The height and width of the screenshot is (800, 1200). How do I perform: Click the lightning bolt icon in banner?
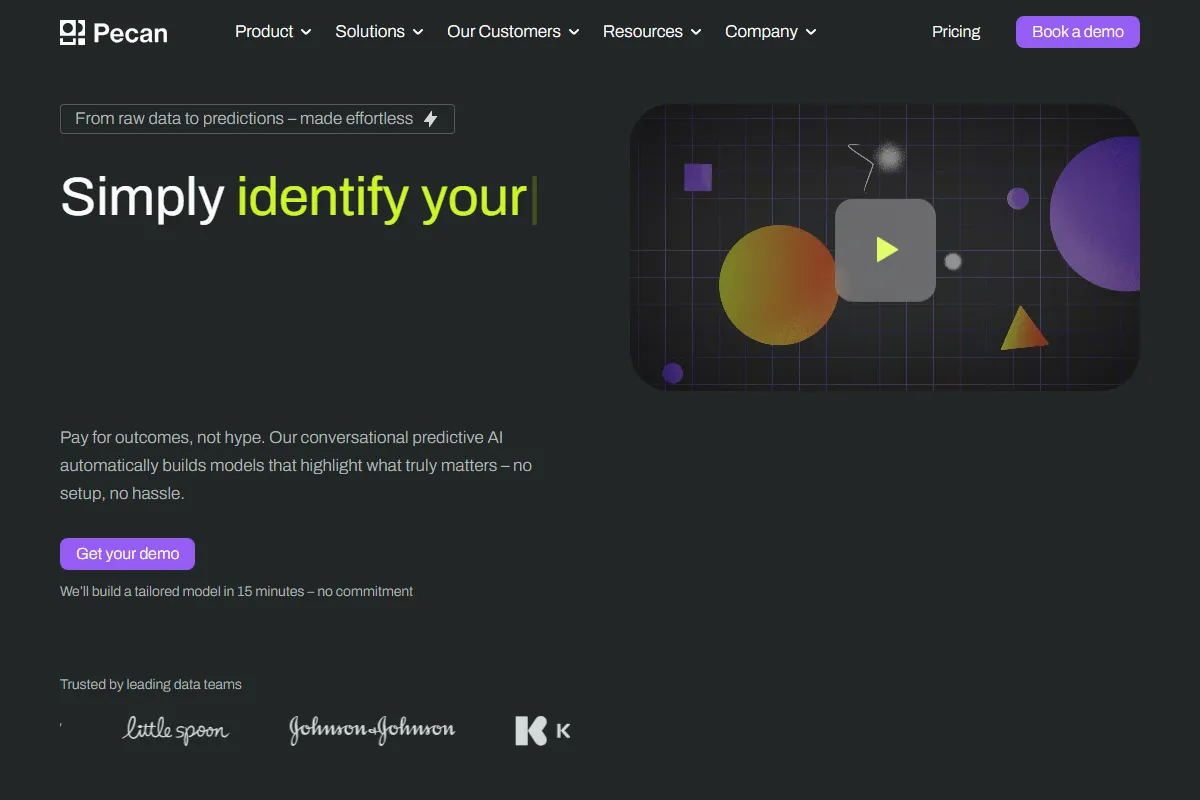[431, 119]
